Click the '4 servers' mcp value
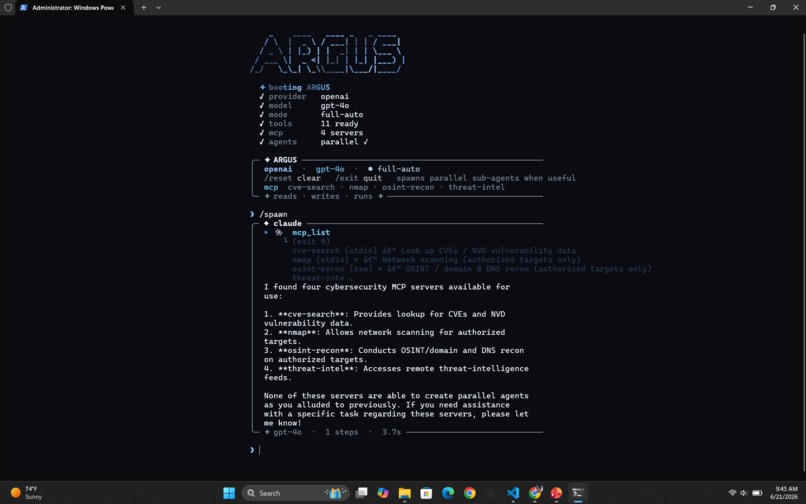806x504 pixels. [x=342, y=133]
